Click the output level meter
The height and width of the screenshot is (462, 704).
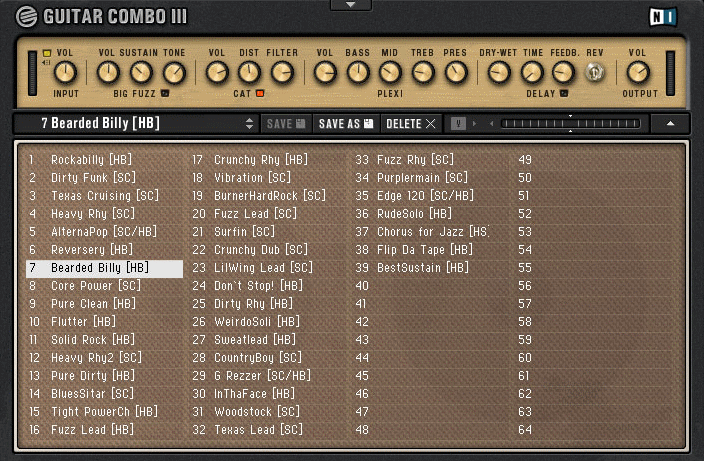(670, 73)
